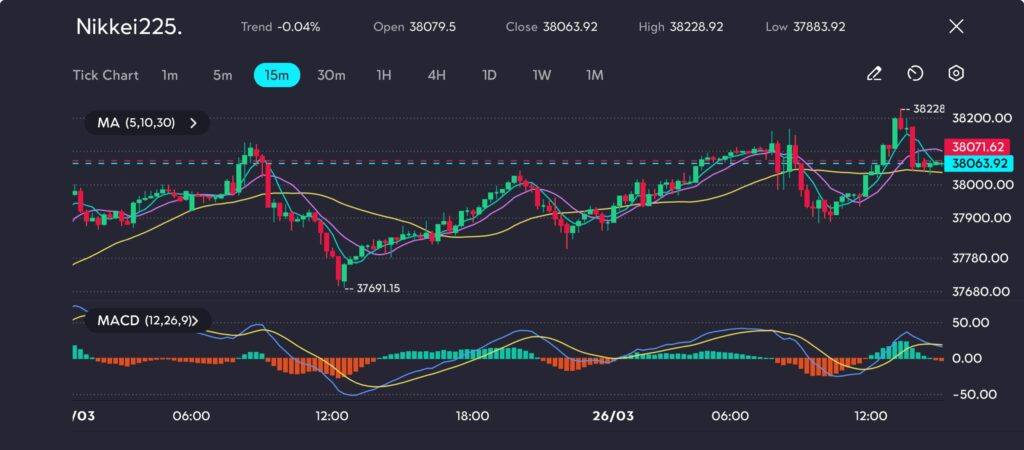The image size is (1024, 450).
Task: Select the 5m timeframe
Action: (x=222, y=75)
